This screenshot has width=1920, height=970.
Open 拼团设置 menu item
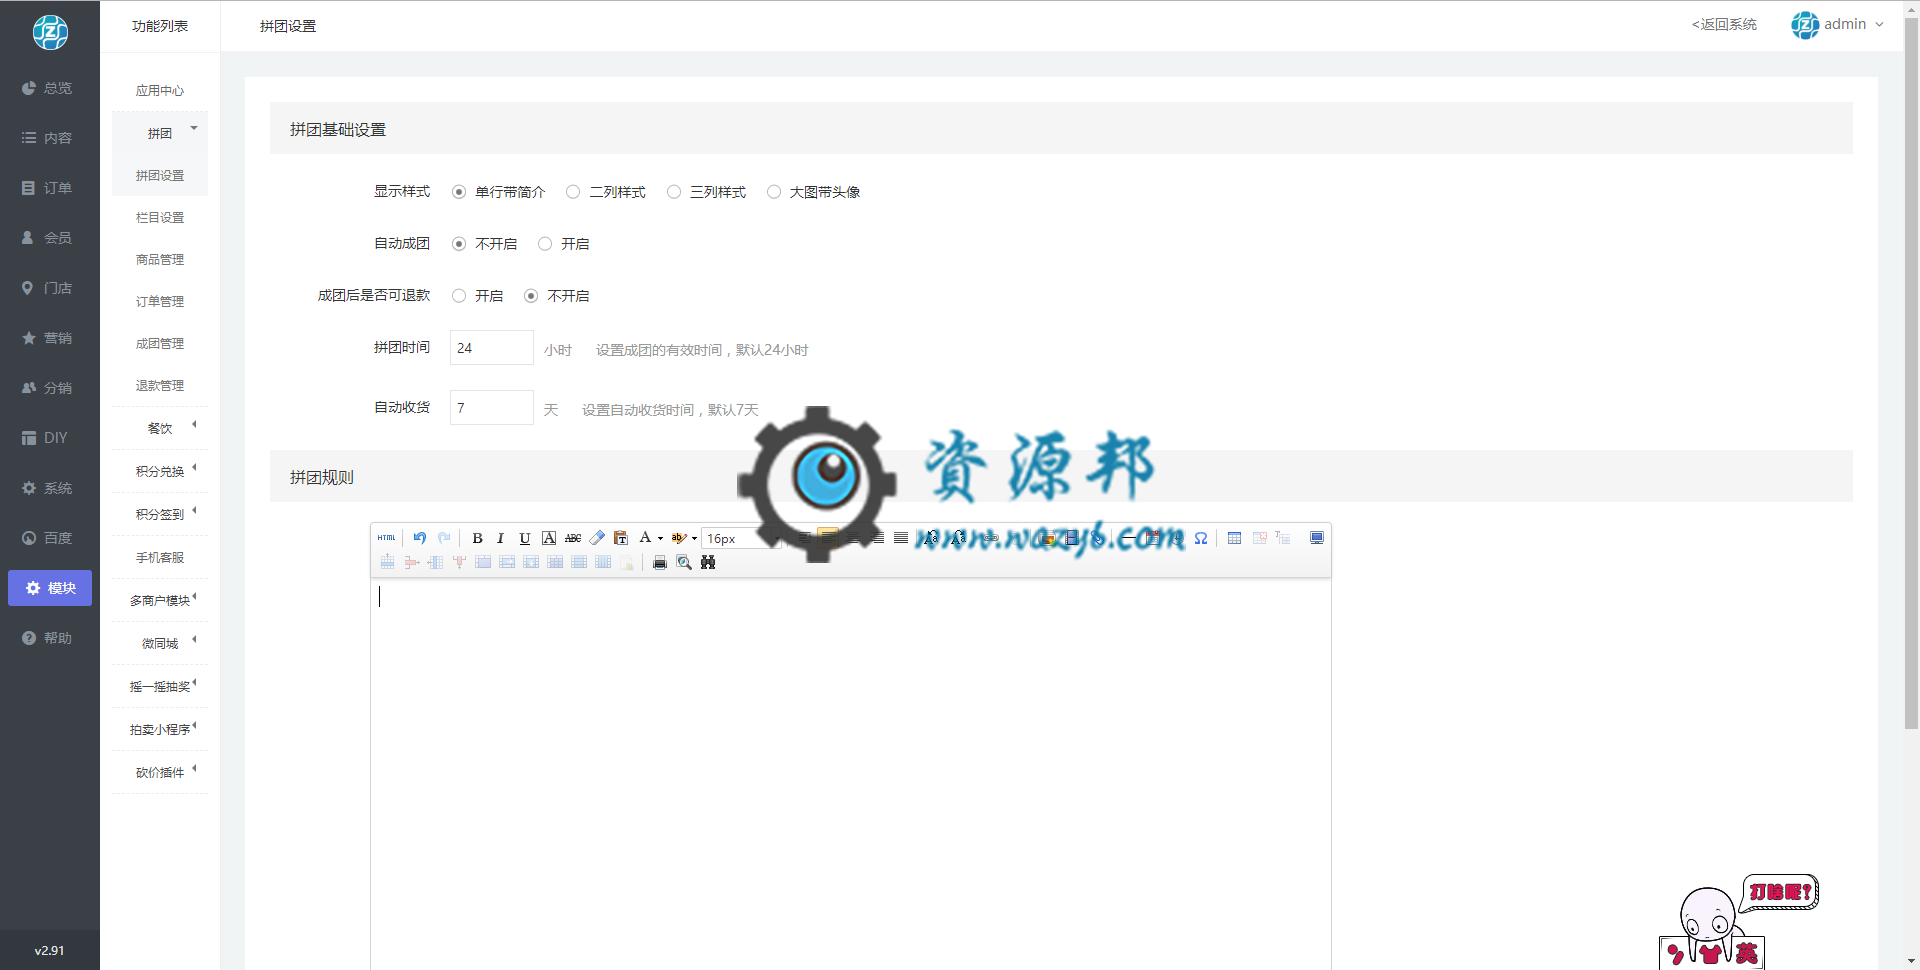(160, 175)
